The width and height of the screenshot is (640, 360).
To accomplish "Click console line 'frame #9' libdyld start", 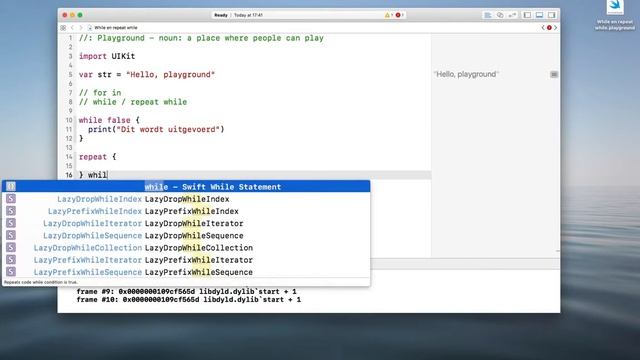I will tap(187, 291).
